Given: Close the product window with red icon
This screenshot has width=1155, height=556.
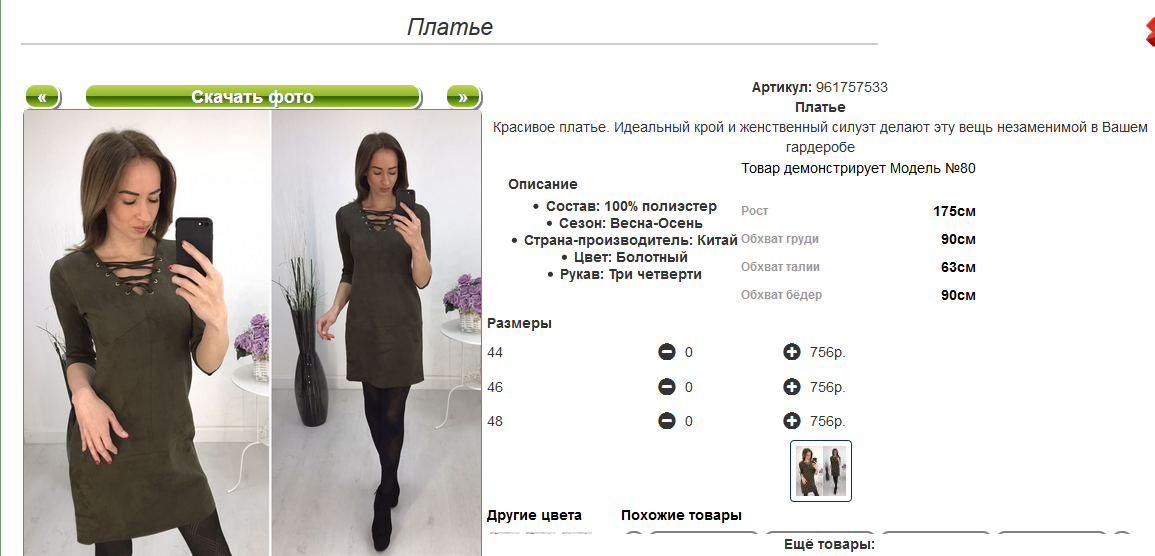Looking at the screenshot, I should pyautogui.click(x=1149, y=32).
